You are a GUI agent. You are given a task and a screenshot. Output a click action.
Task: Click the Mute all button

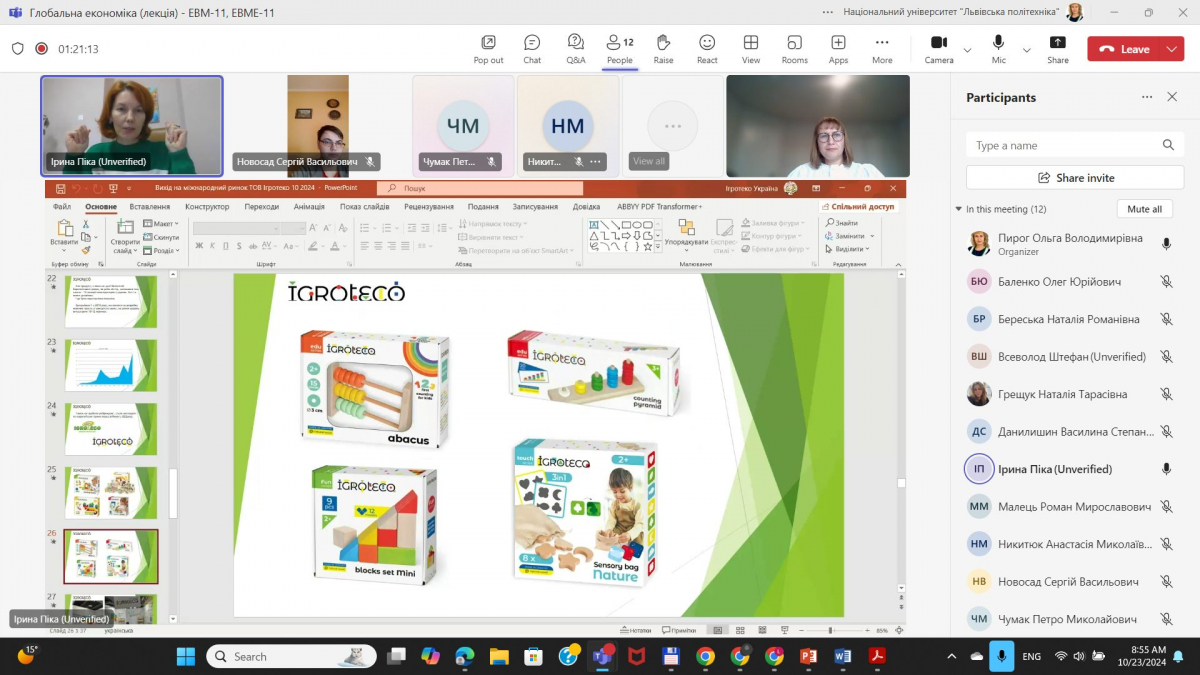1144,209
